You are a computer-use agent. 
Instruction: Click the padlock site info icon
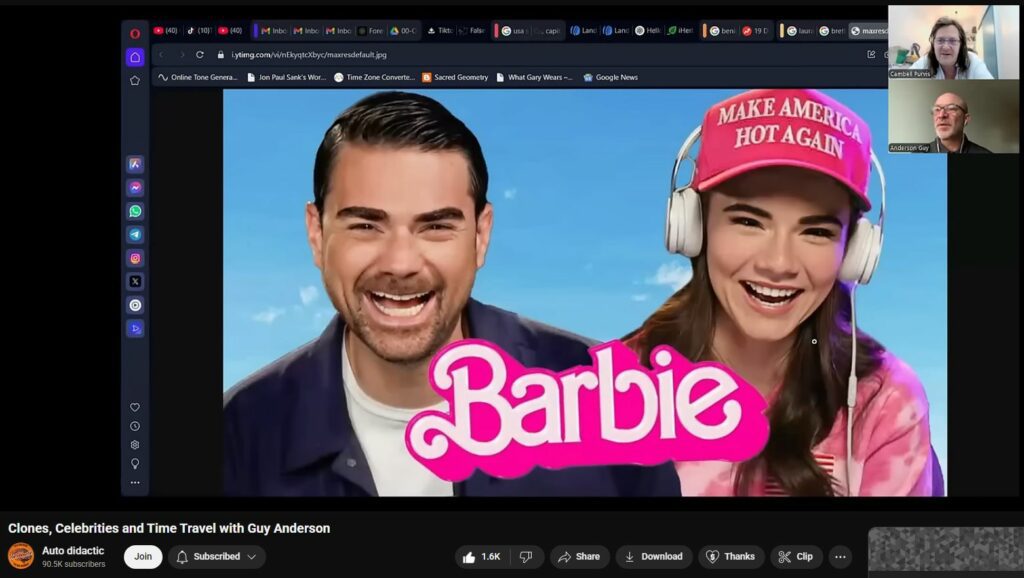pos(221,55)
